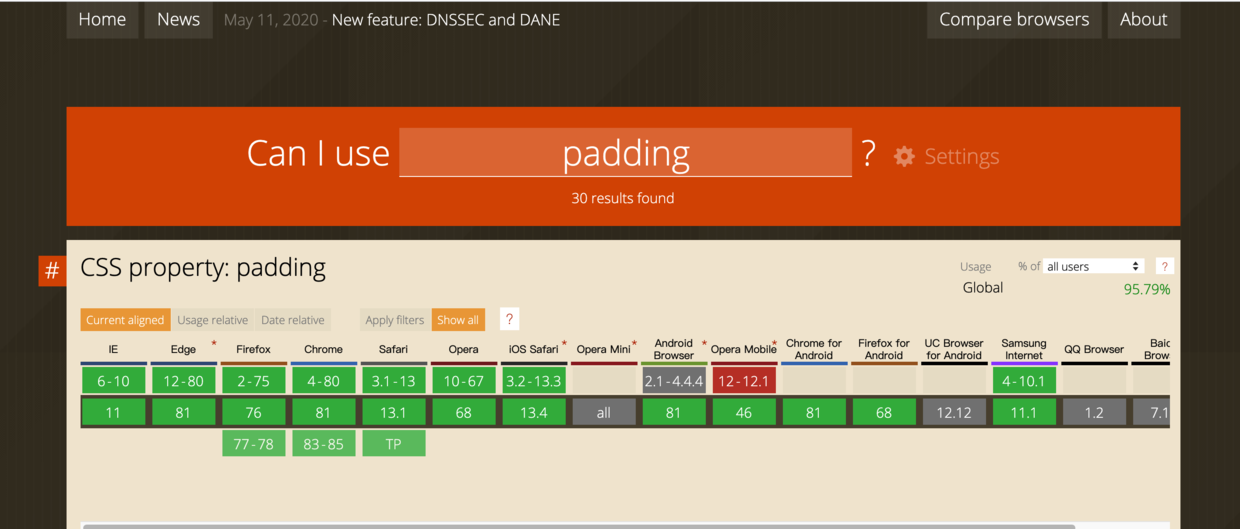Click the Firefox 2-75 support cell
The width and height of the screenshot is (1240, 529).
point(253,380)
